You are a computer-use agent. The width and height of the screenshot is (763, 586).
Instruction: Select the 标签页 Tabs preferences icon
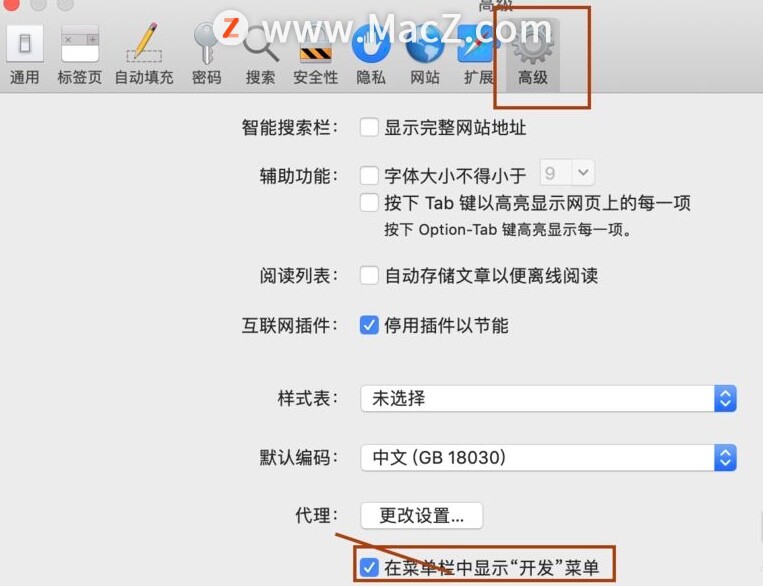click(x=80, y=55)
